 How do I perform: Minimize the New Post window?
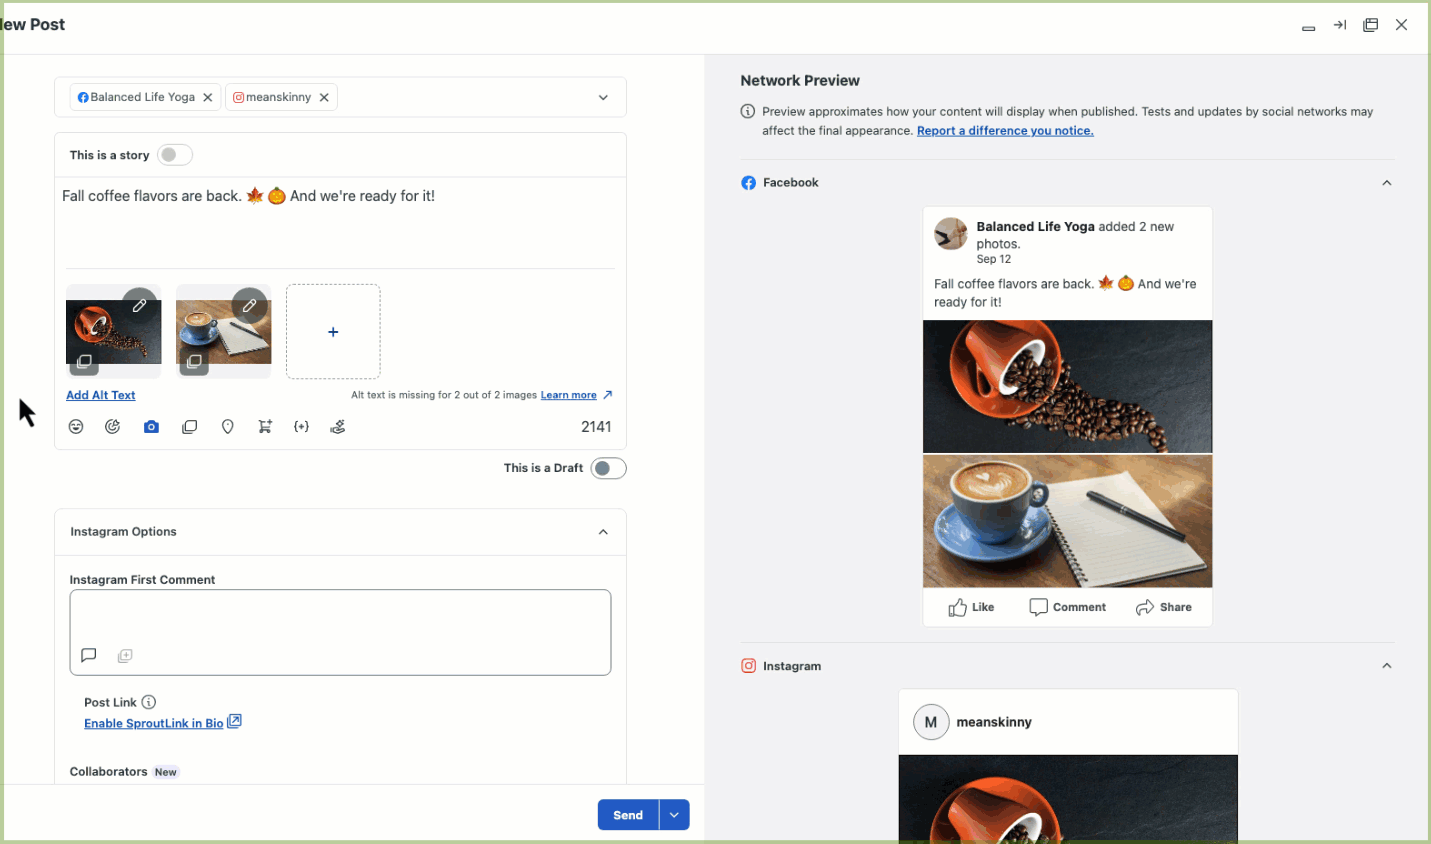pyautogui.click(x=1308, y=28)
